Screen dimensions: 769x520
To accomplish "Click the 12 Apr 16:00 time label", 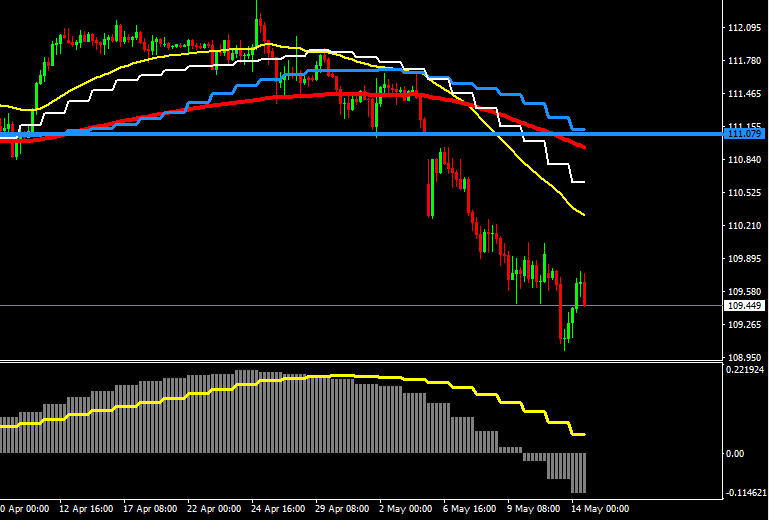I will pyautogui.click(x=86, y=509).
